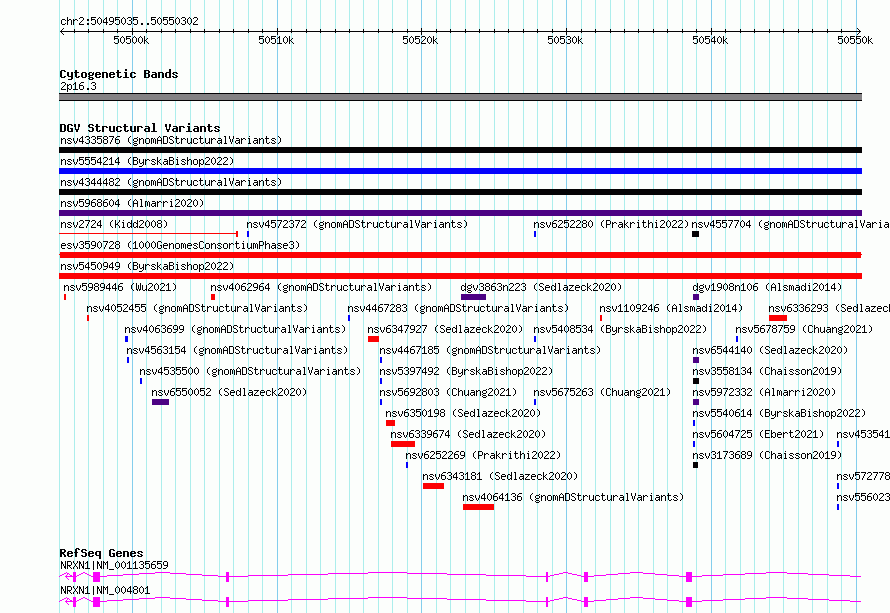The height and width of the screenshot is (613, 890).
Task: Select the red nsv6339674 Sedlazeck2020 bar
Action: pyautogui.click(x=403, y=444)
